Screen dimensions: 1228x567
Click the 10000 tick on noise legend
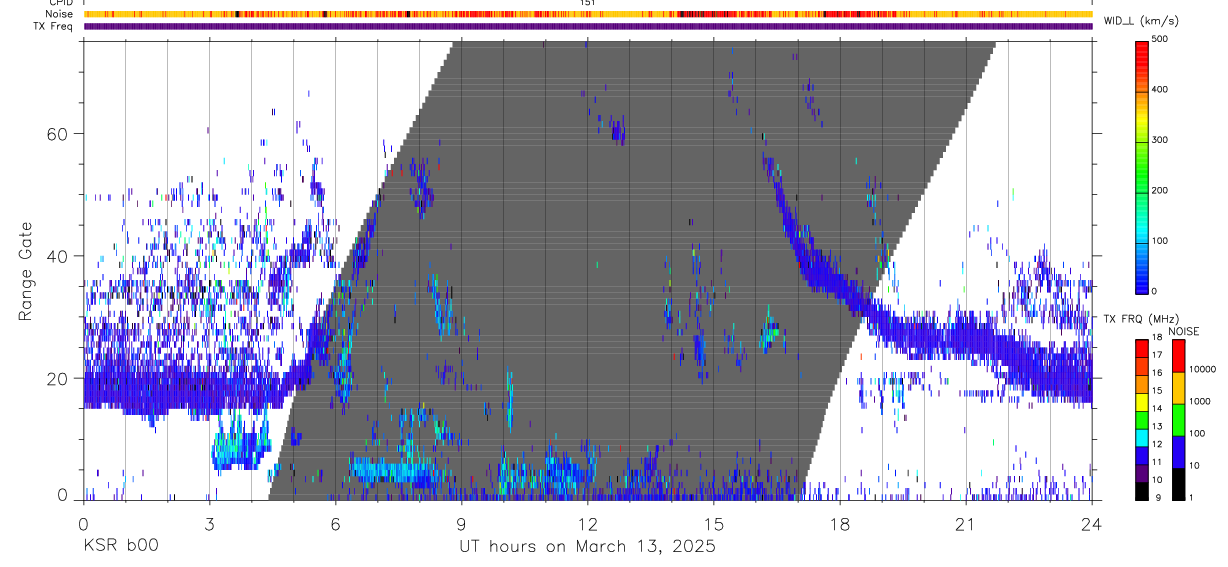(1201, 369)
